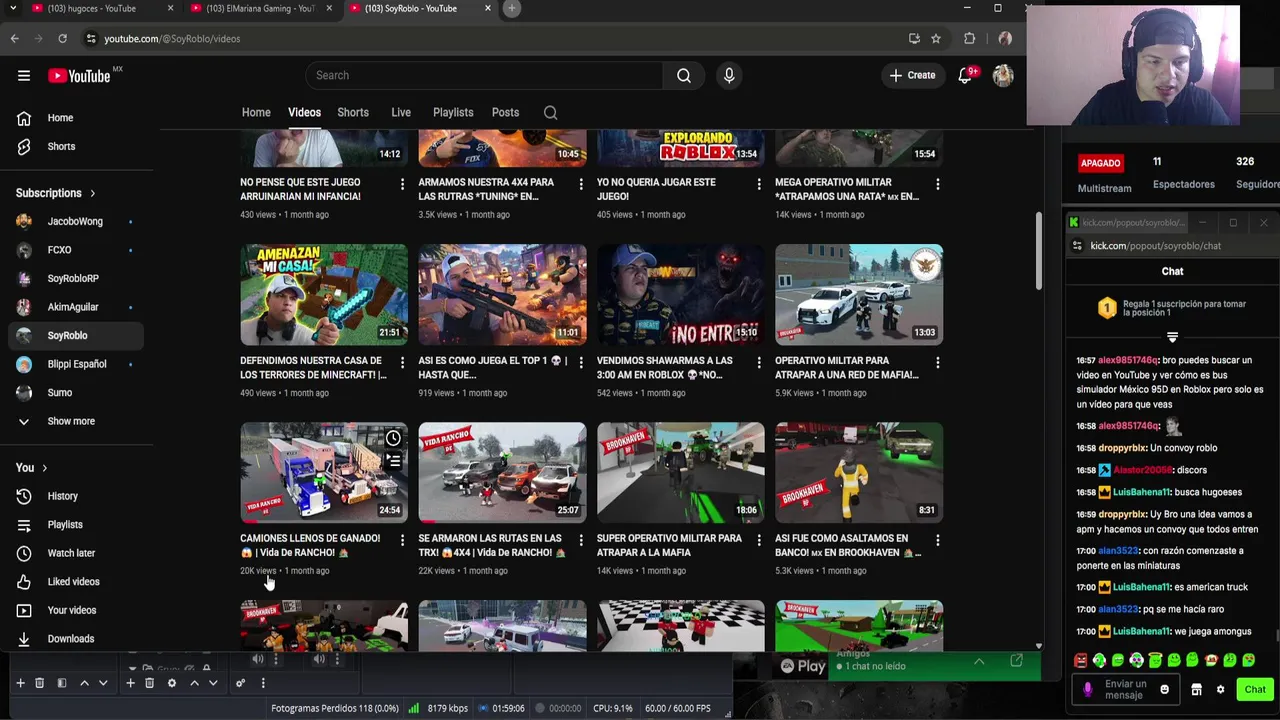The image size is (1280, 720).
Task: Click Enviar un mensaje chat field
Action: click(x=1125, y=689)
